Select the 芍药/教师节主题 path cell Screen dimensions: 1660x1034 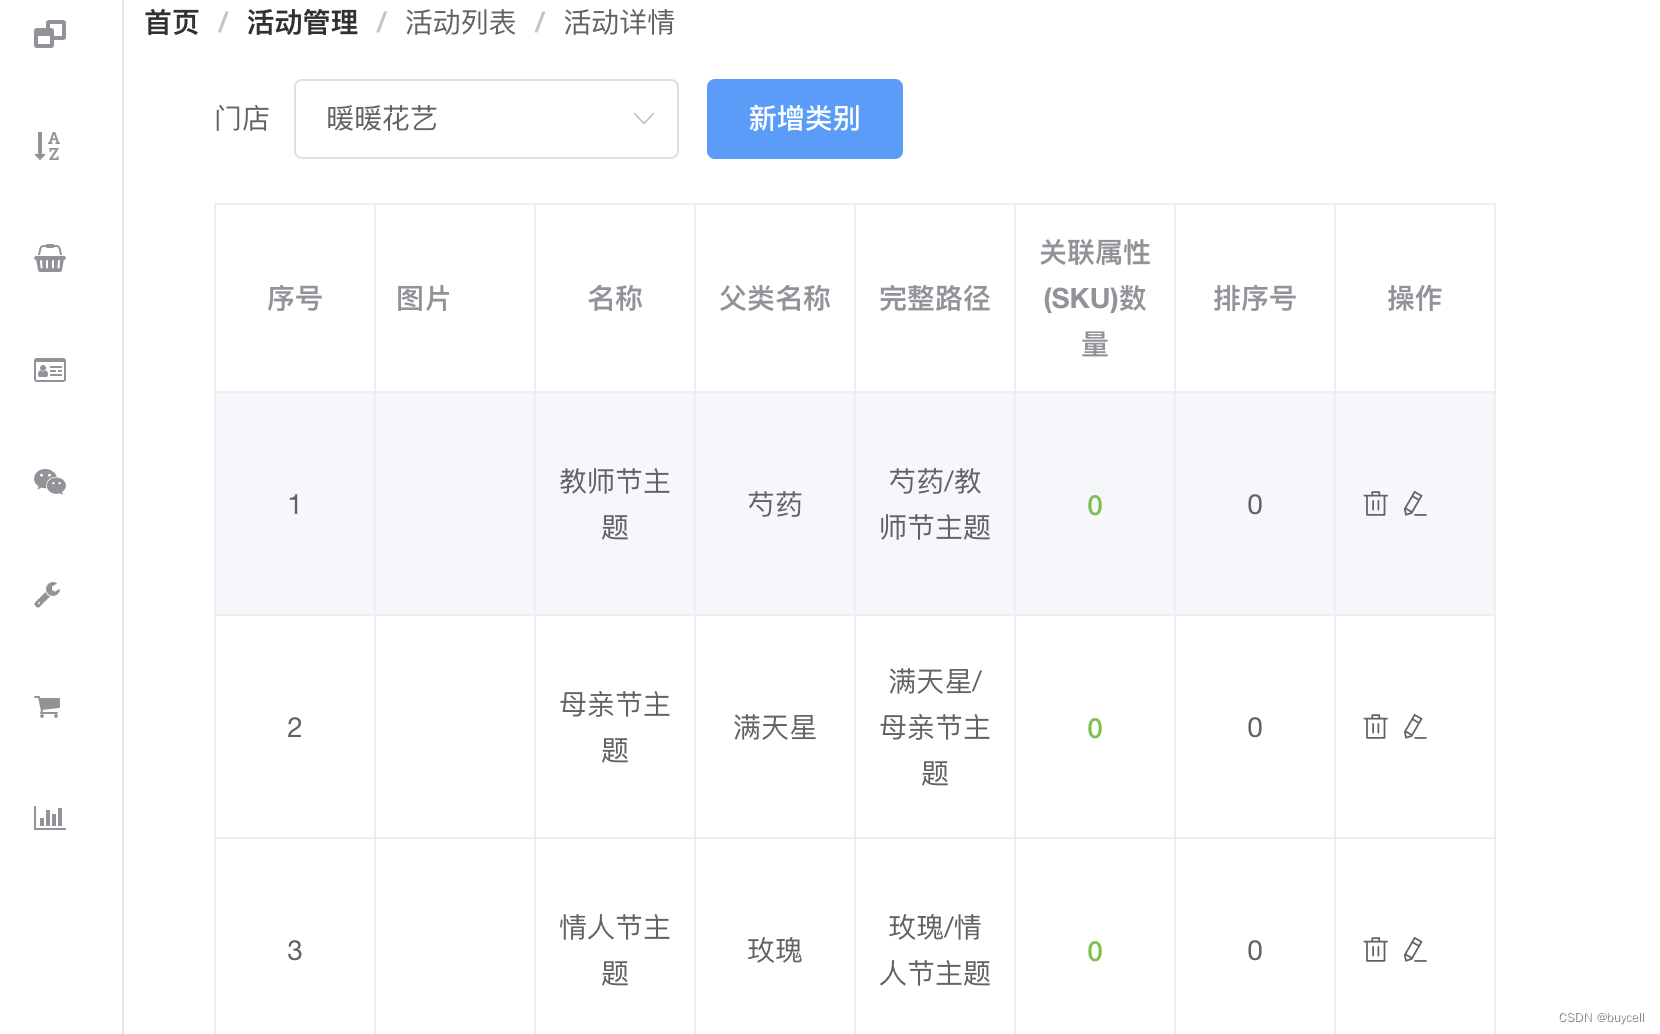coord(935,504)
